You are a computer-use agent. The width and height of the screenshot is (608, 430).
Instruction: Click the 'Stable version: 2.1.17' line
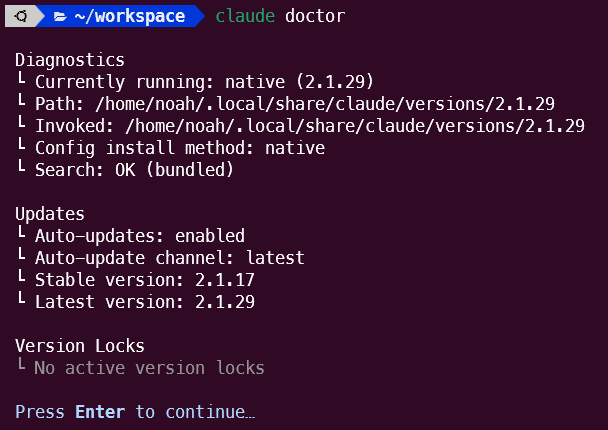pyautogui.click(x=145, y=279)
